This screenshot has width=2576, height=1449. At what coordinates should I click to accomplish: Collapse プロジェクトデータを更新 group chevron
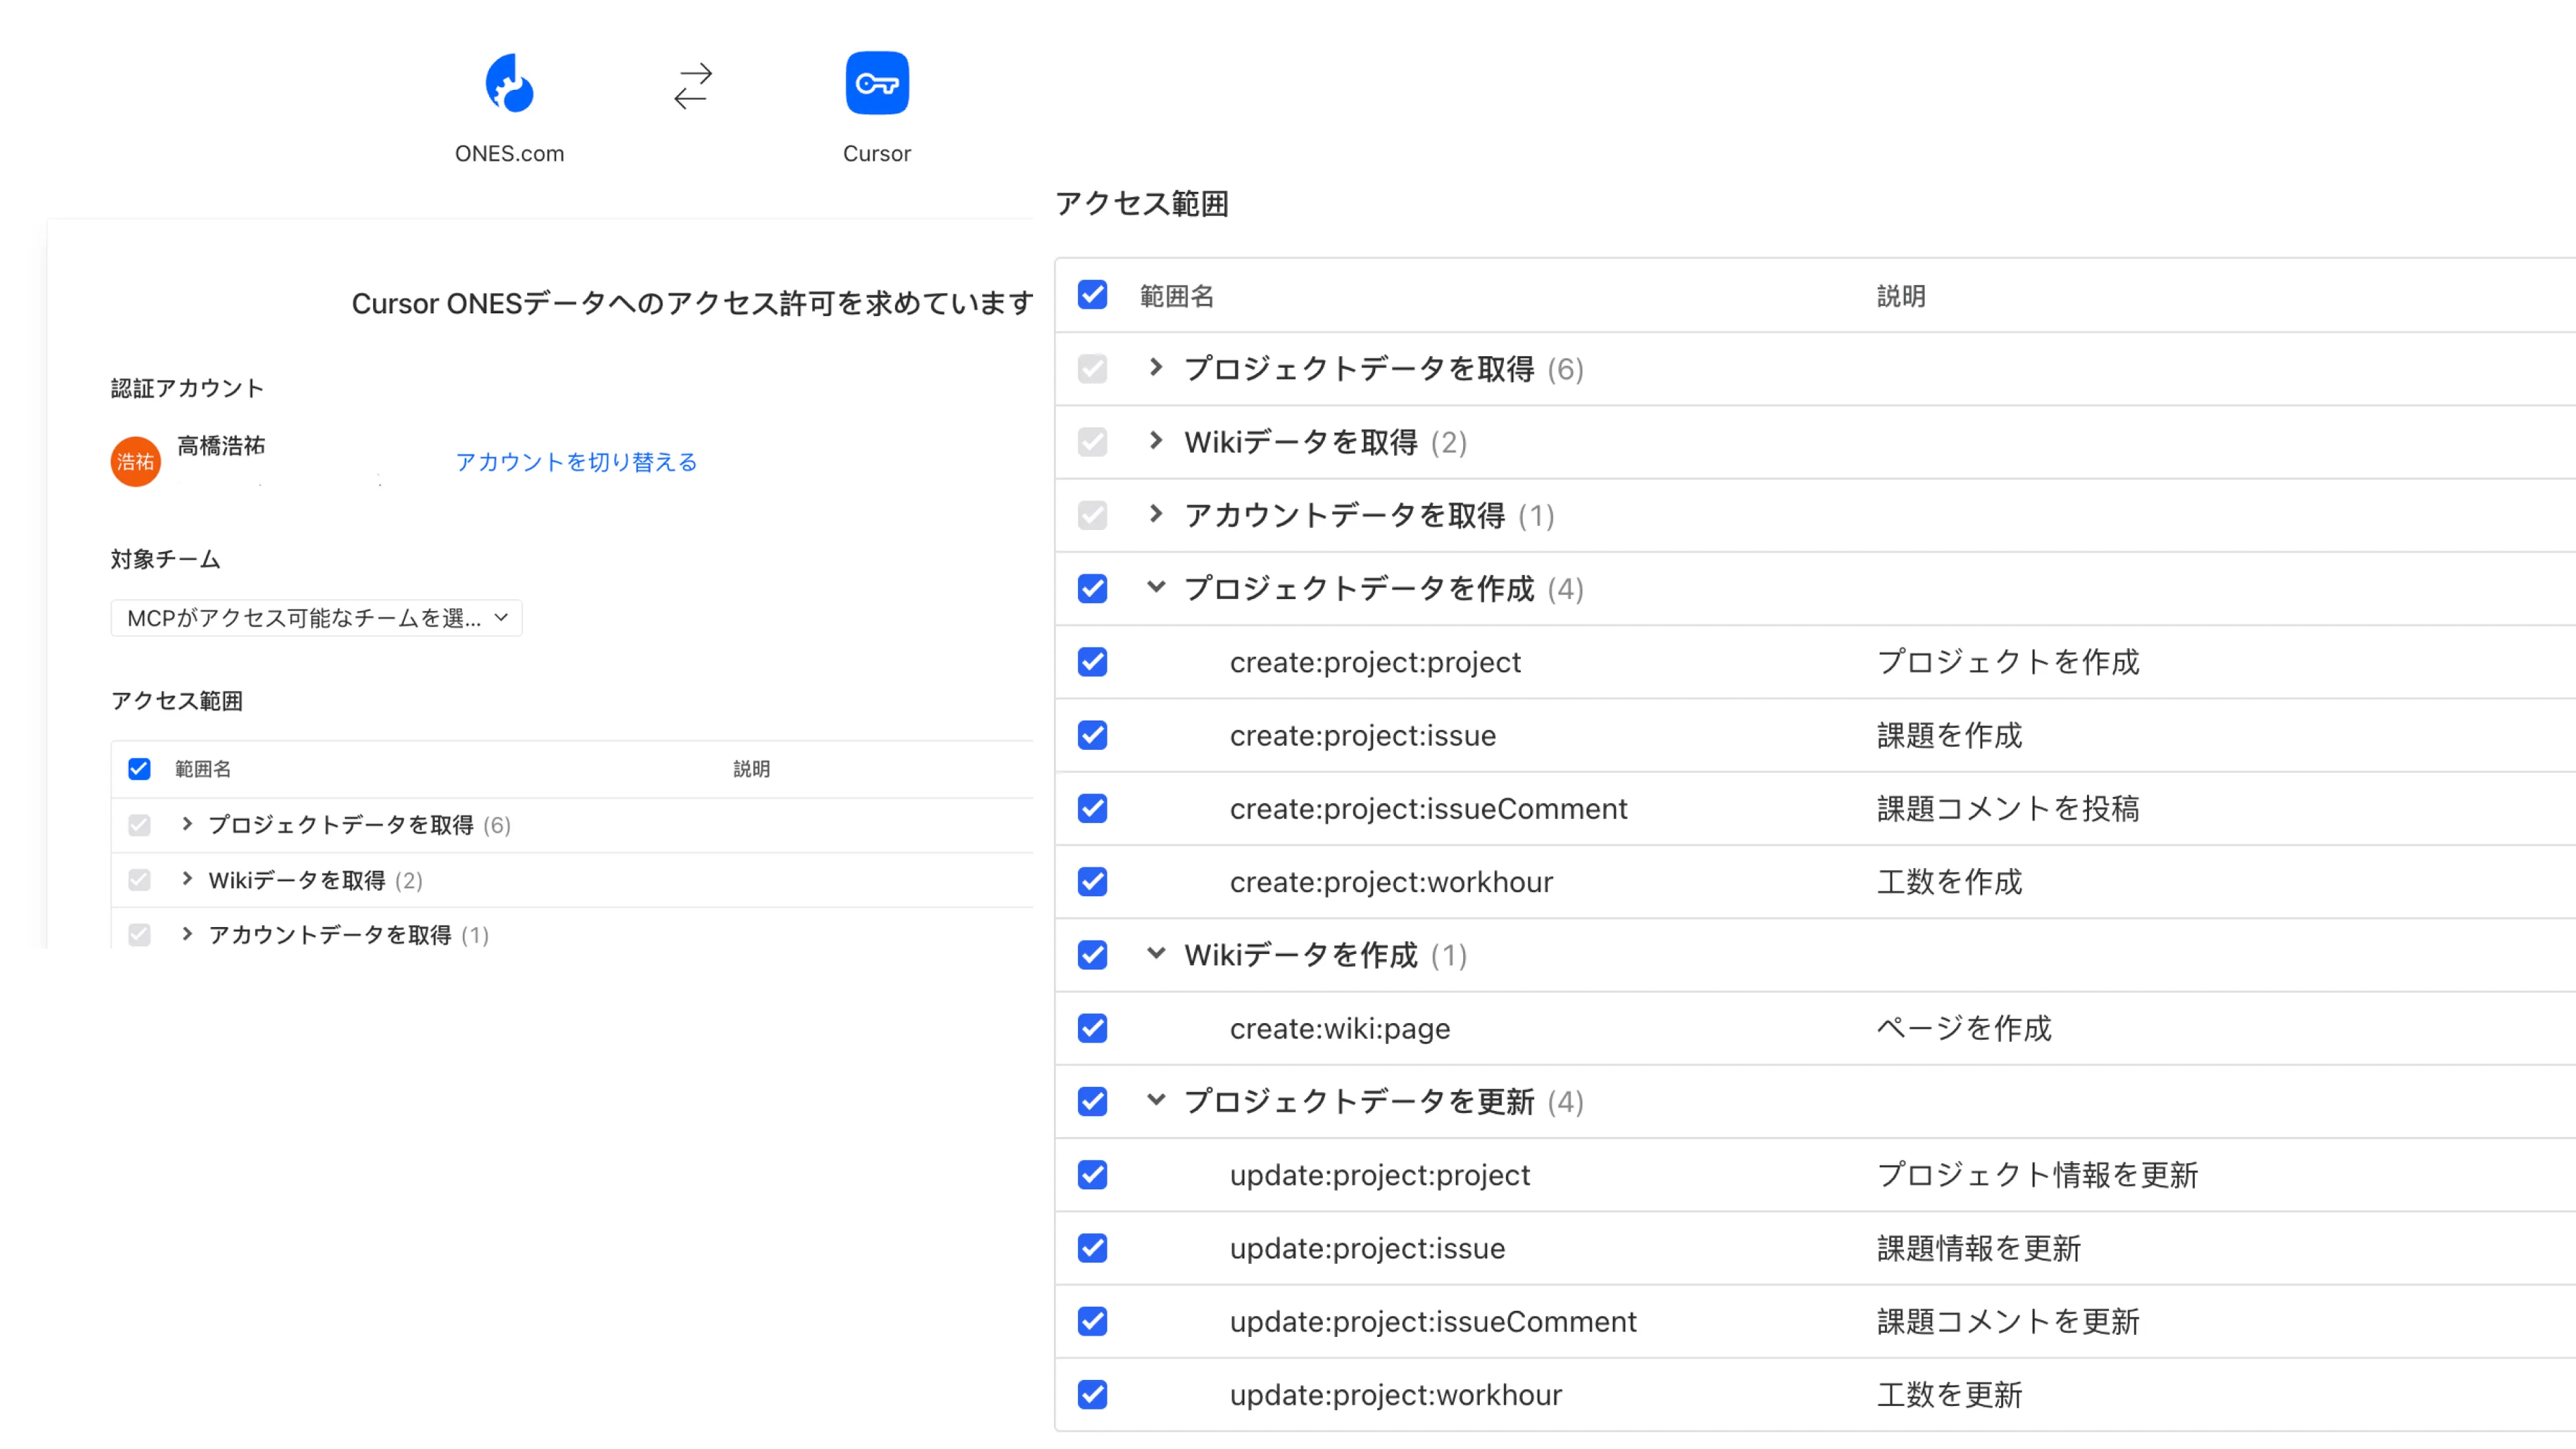point(1155,1101)
